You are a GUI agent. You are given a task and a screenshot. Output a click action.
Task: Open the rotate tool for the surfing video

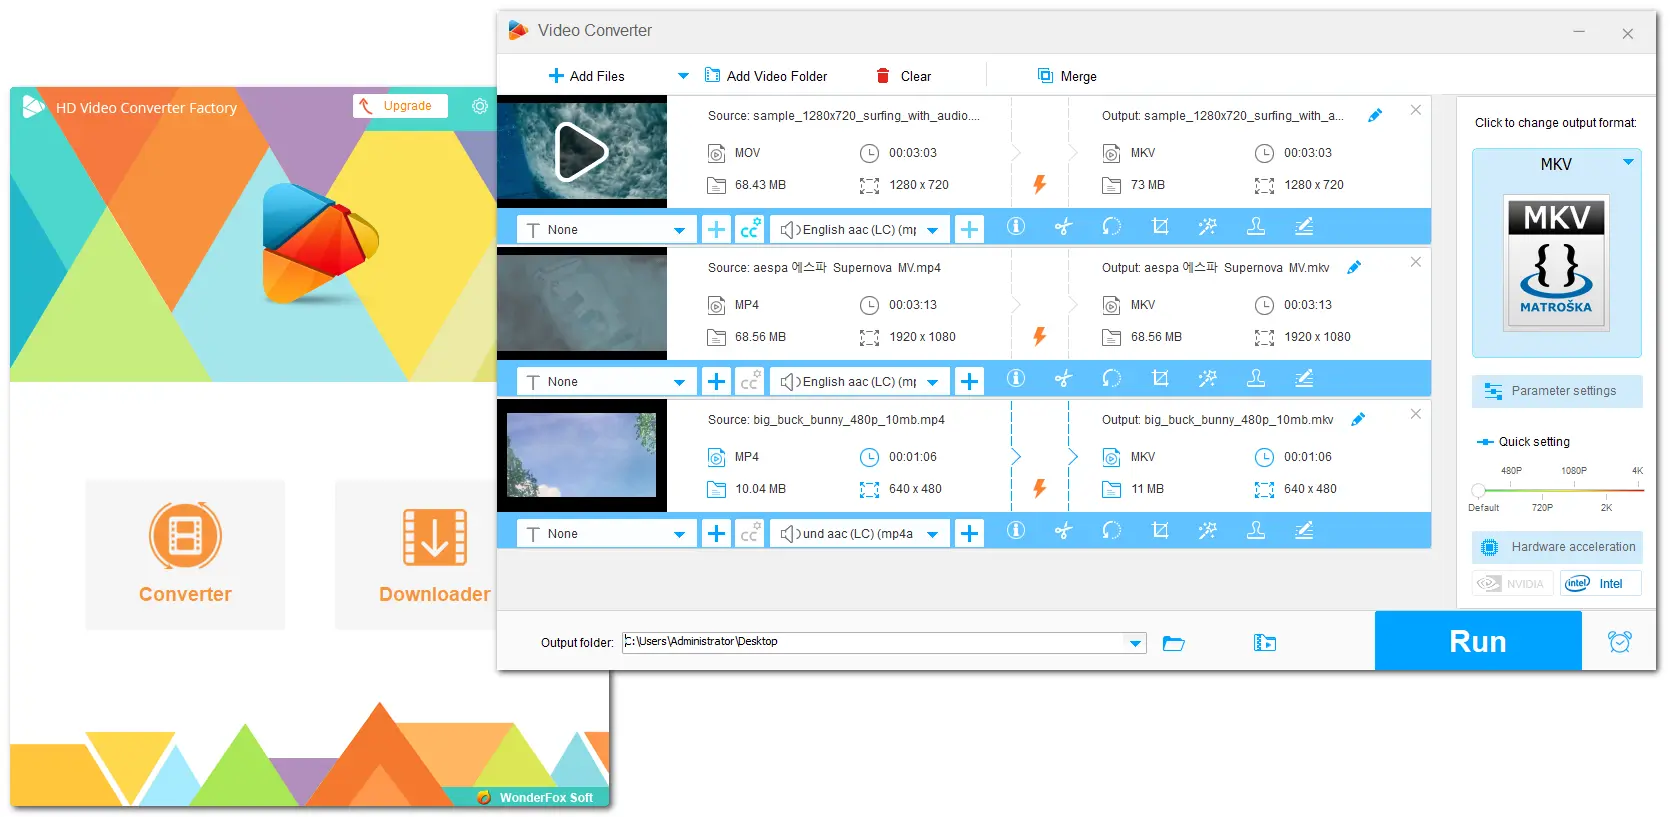1111,227
